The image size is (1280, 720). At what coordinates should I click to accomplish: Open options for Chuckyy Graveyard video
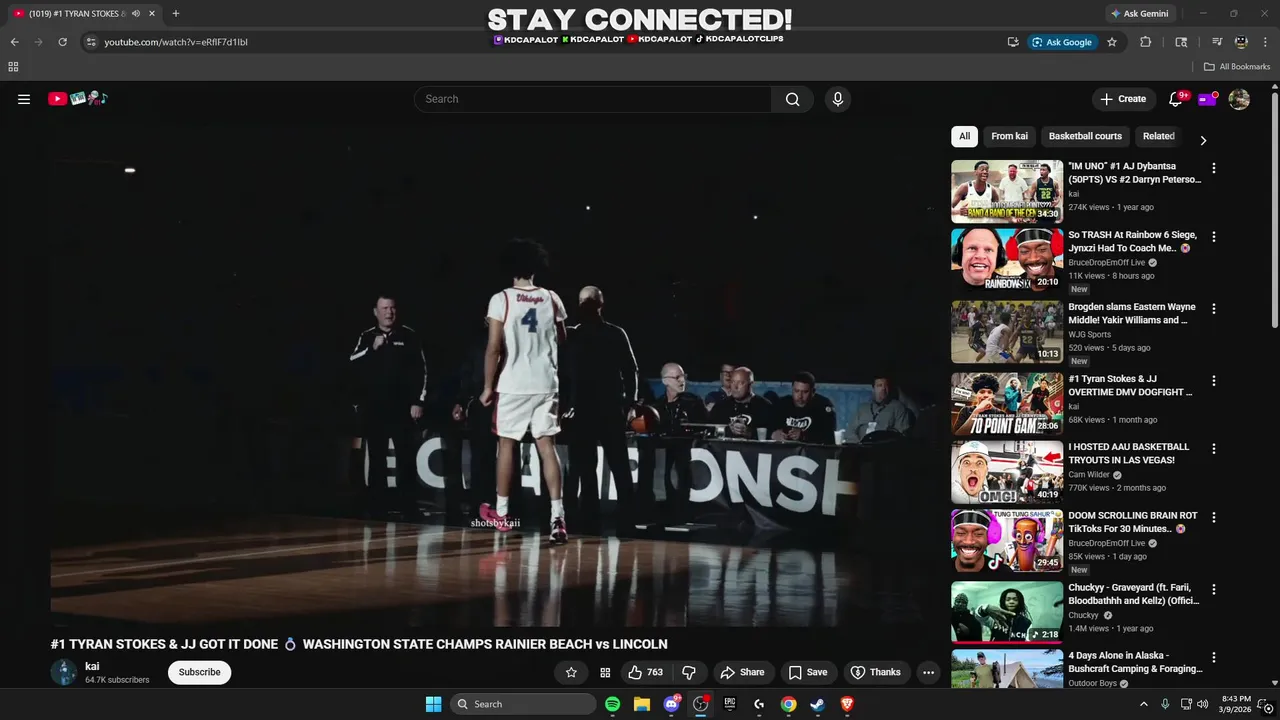[1214, 589]
